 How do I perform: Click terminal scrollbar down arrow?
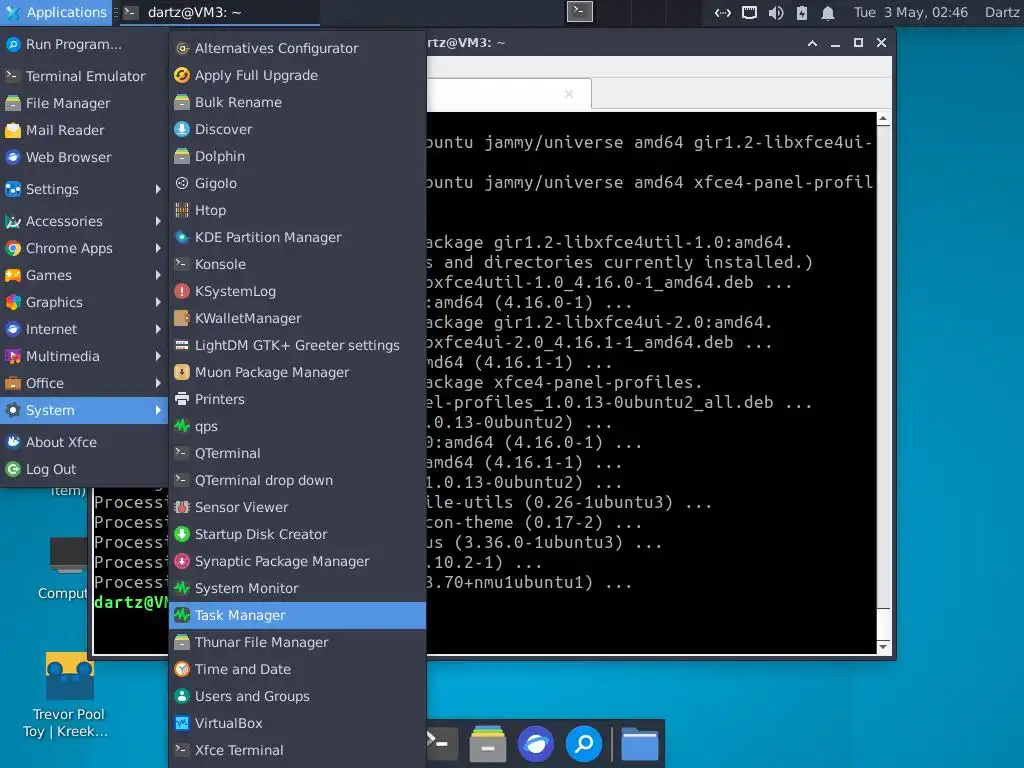tap(883, 647)
